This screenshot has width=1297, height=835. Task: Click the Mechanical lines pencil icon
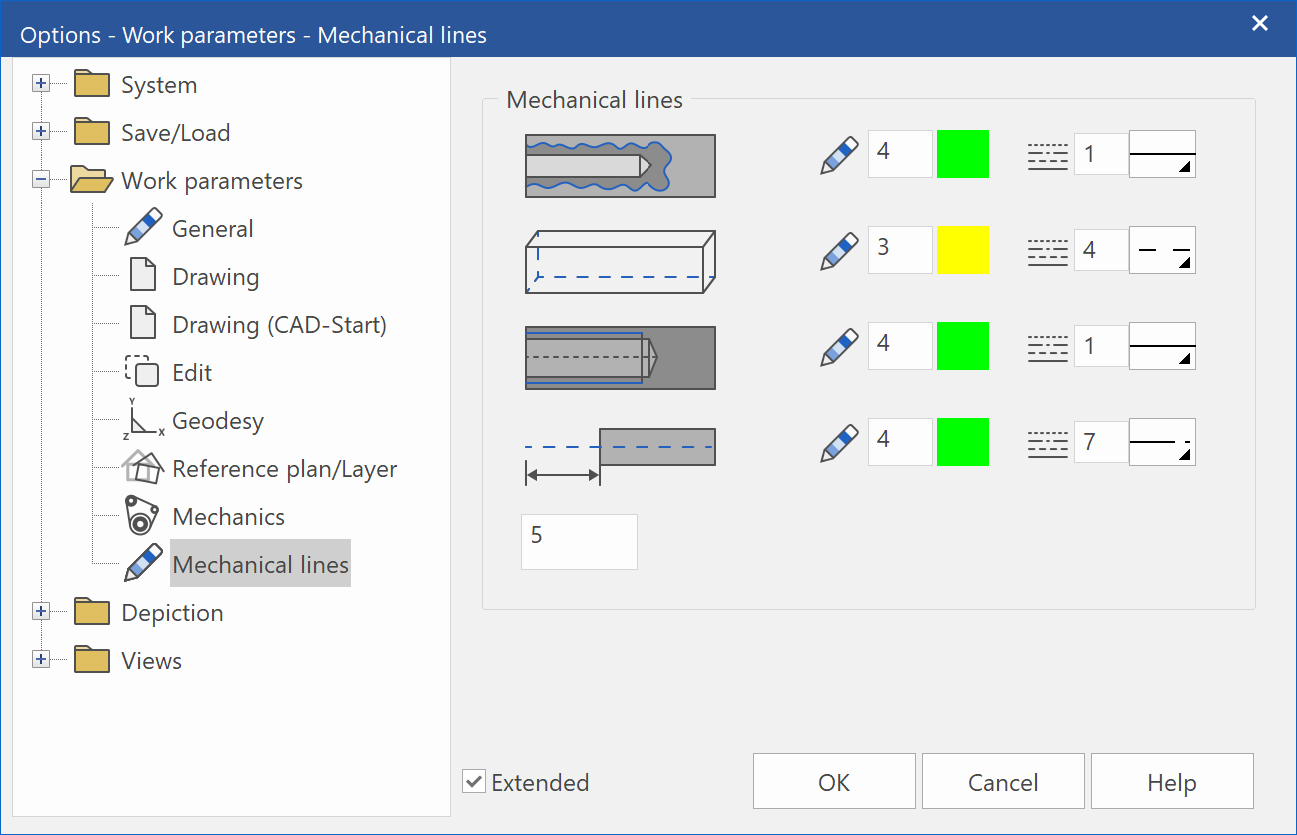click(143, 564)
